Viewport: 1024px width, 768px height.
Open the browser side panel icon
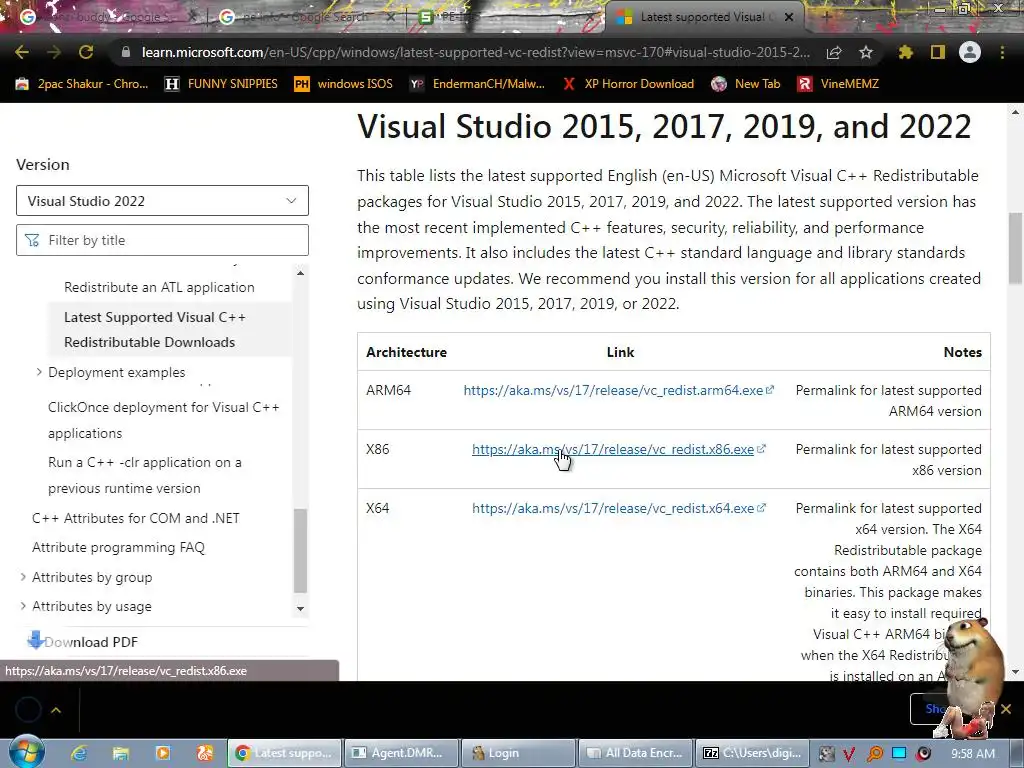click(938, 52)
